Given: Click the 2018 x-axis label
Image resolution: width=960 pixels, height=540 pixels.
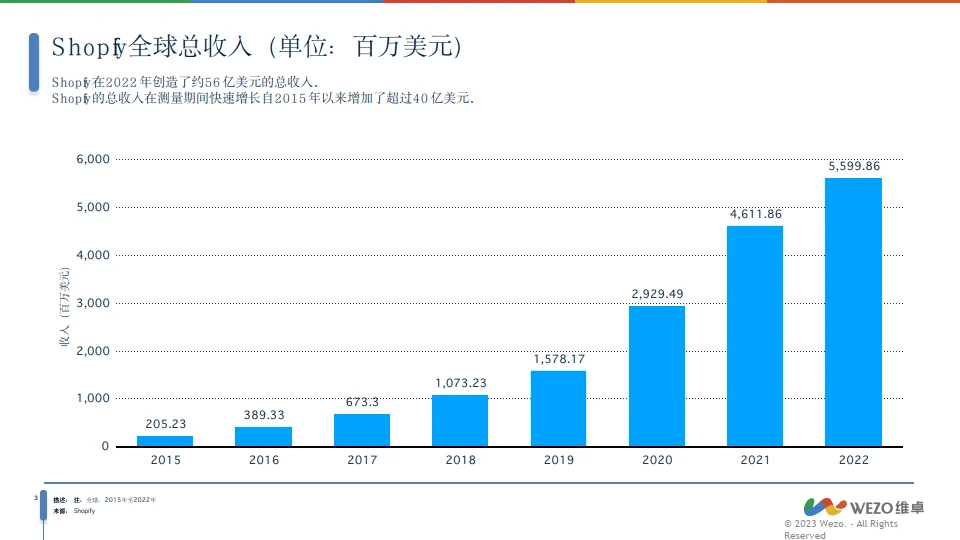Looking at the screenshot, I should (x=460, y=460).
